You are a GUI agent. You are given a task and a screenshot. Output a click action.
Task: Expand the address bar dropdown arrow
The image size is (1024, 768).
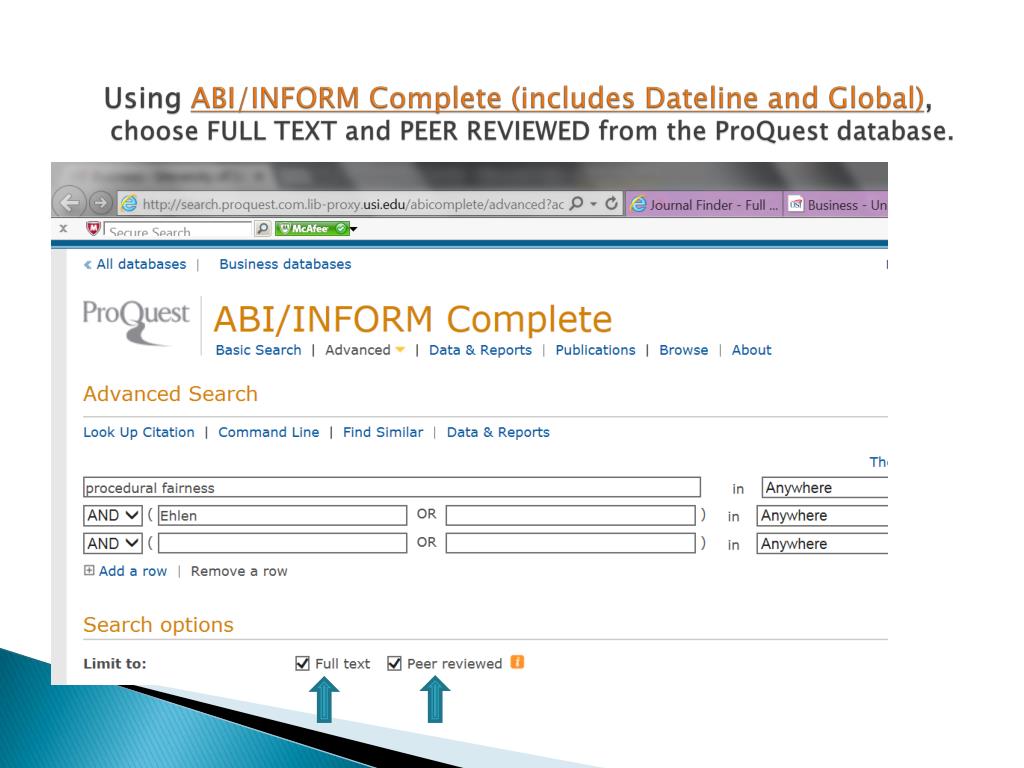[593, 204]
